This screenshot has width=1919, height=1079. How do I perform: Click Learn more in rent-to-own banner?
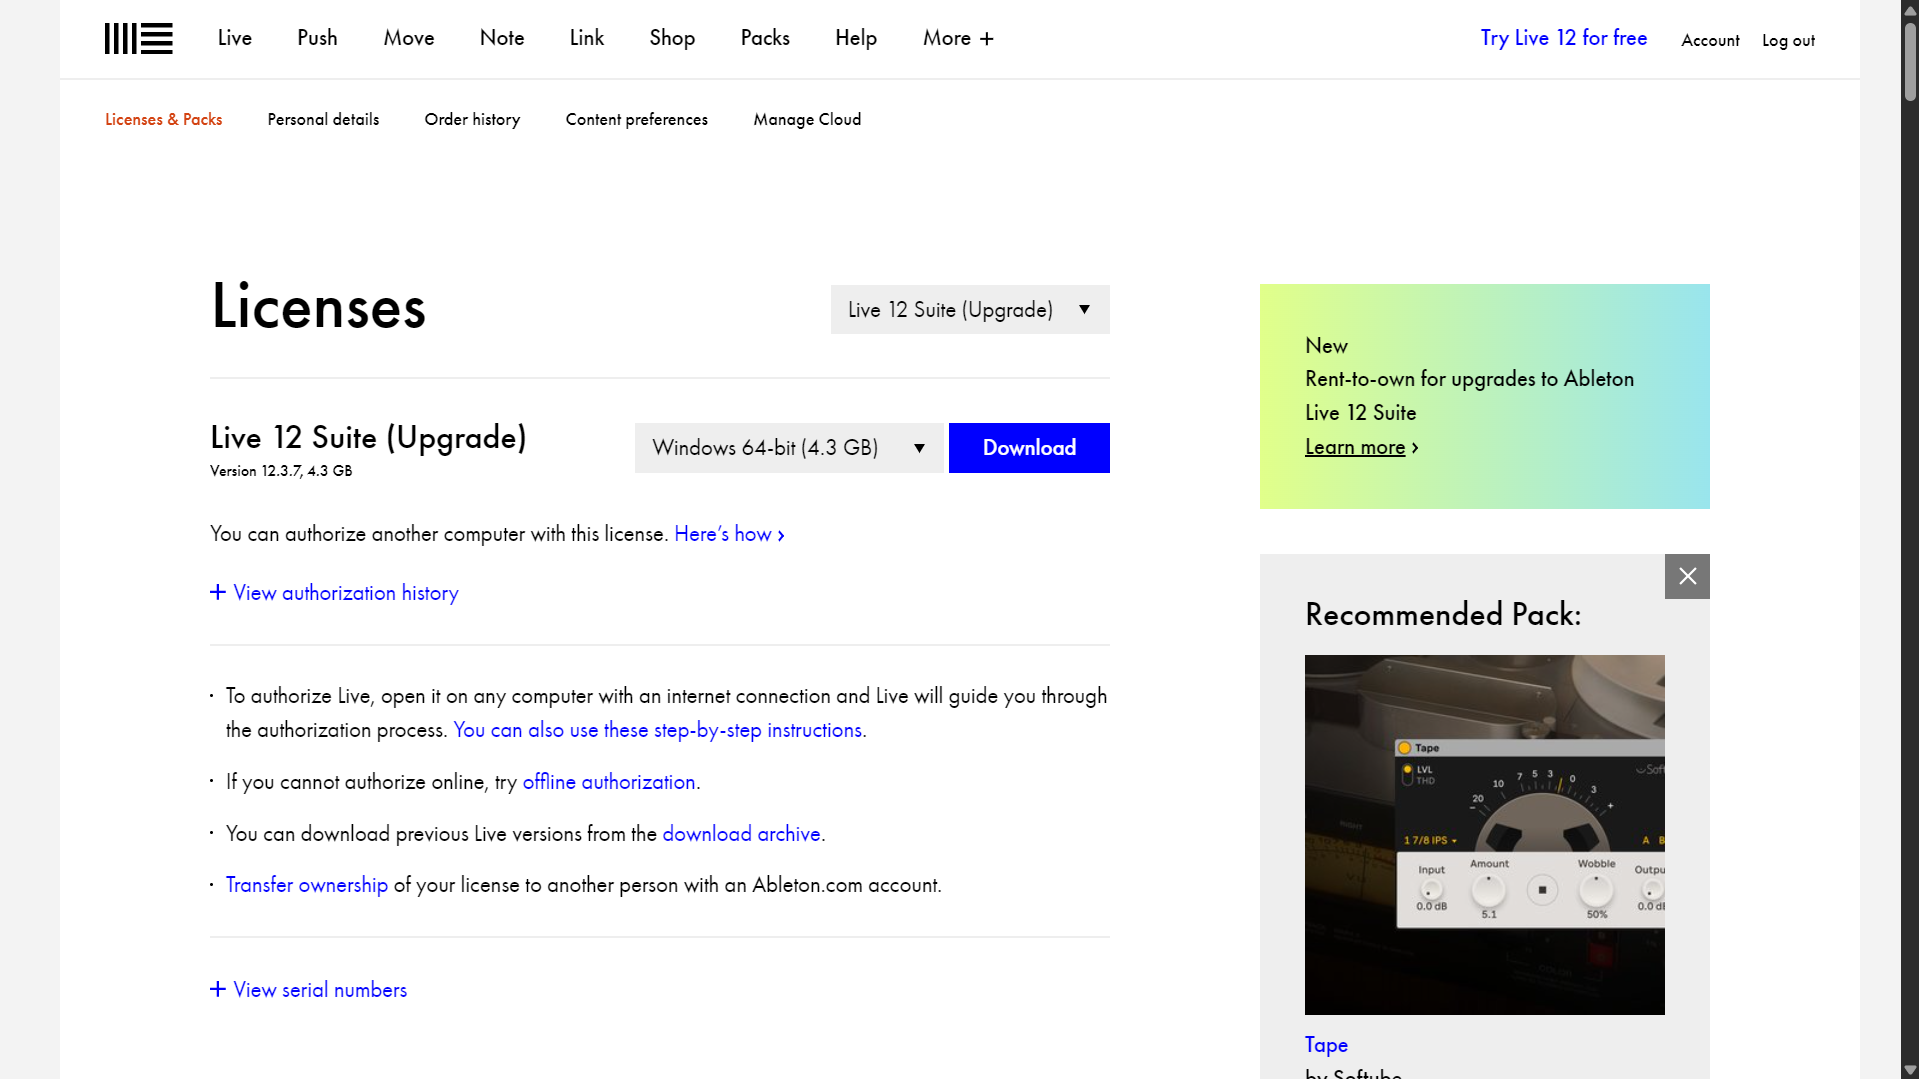point(1355,447)
